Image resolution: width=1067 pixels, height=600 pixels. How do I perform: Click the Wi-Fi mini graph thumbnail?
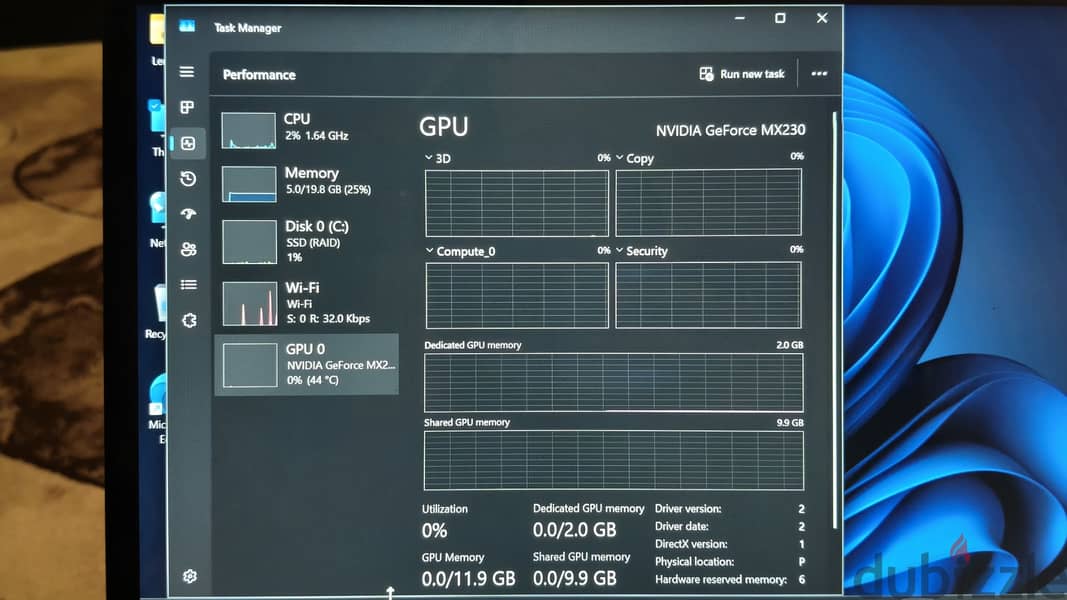(250, 303)
